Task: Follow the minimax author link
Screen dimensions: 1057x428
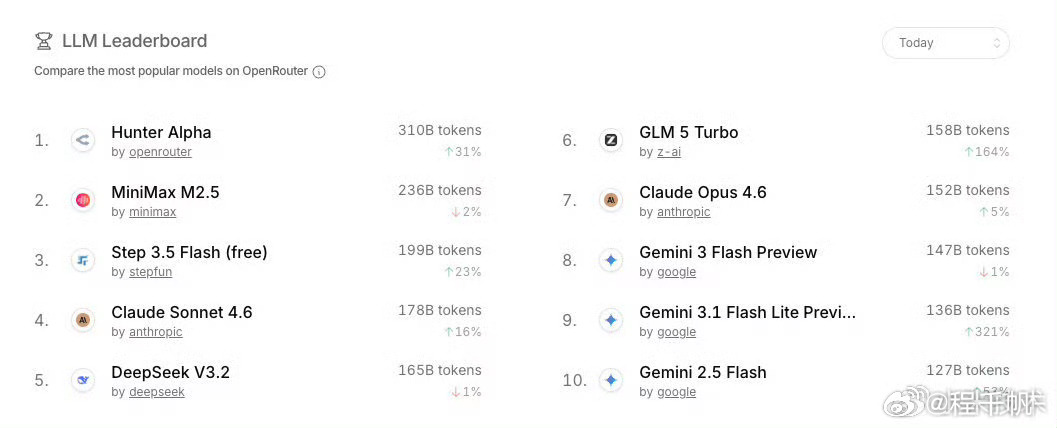Action: tap(152, 212)
